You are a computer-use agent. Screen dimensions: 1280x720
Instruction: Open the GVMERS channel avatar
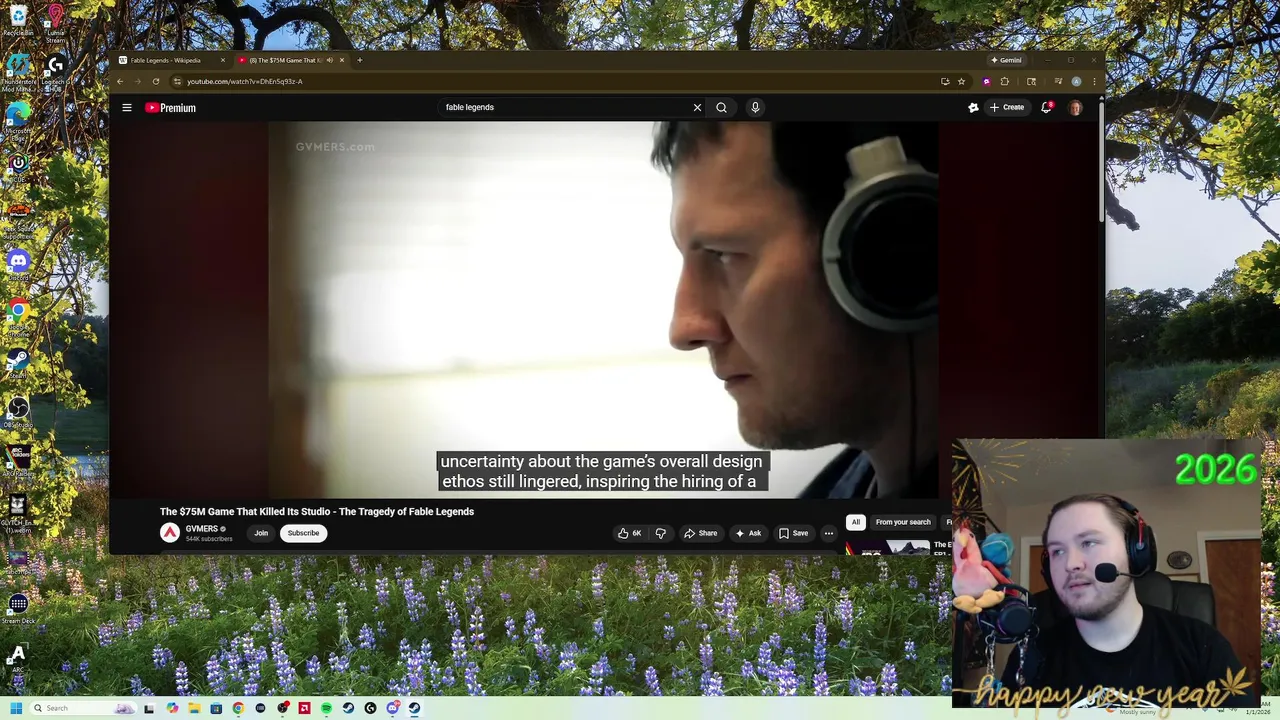click(x=170, y=533)
